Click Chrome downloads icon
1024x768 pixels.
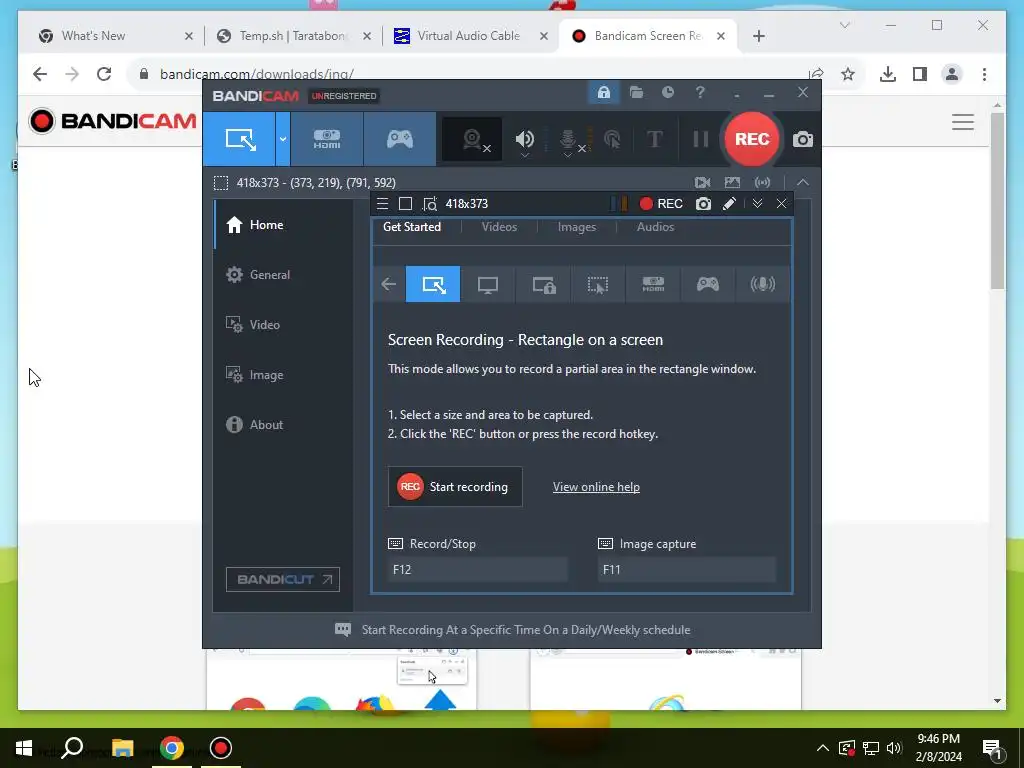pyautogui.click(x=888, y=74)
